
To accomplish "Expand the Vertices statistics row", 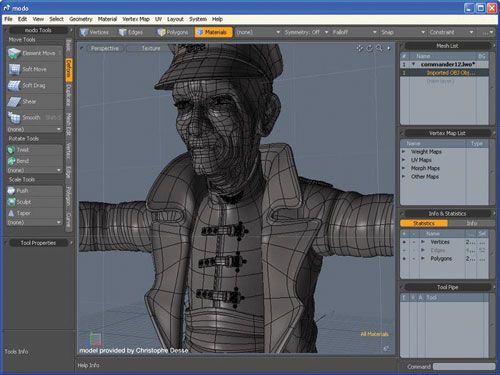I will pyautogui.click(x=423, y=242).
